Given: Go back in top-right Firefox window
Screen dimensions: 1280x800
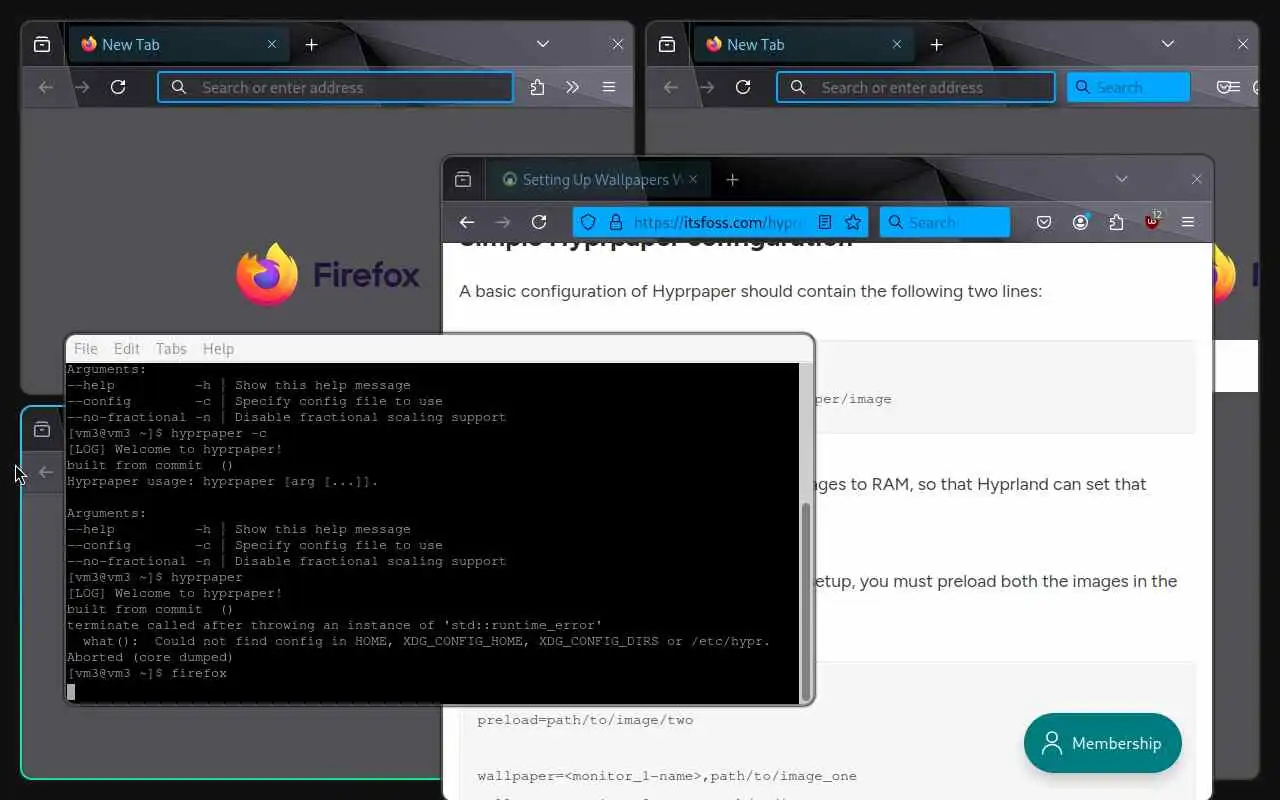Looking at the screenshot, I should (x=671, y=87).
